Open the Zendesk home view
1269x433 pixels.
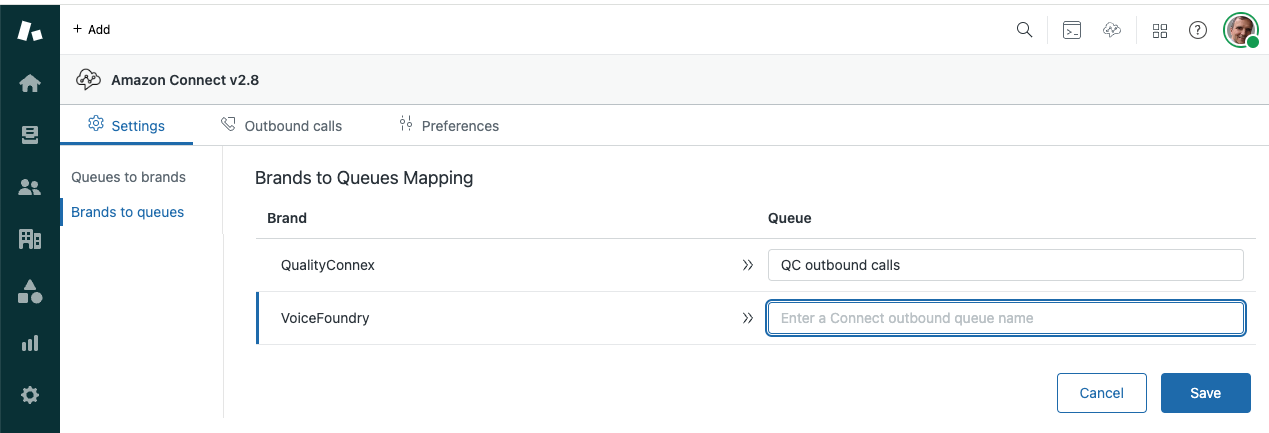[30, 83]
